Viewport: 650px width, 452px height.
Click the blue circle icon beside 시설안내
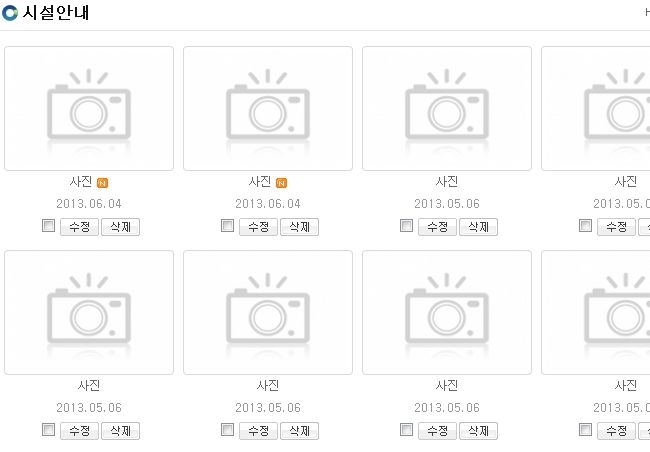pyautogui.click(x=10, y=13)
